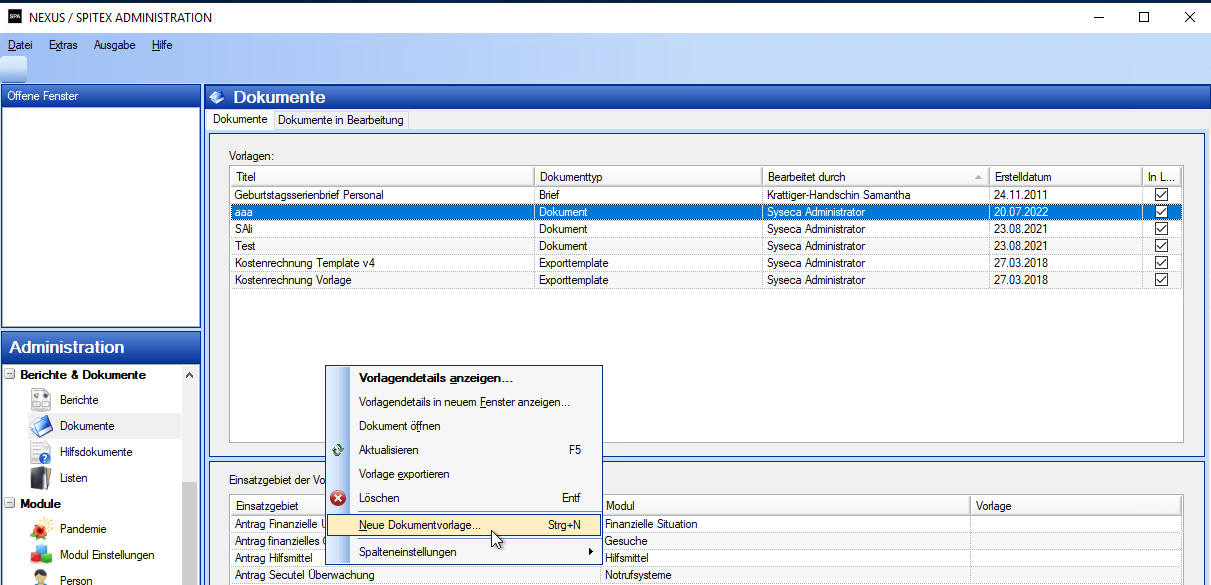
Task: Open the Berichte icon in sidebar
Action: (x=41, y=400)
